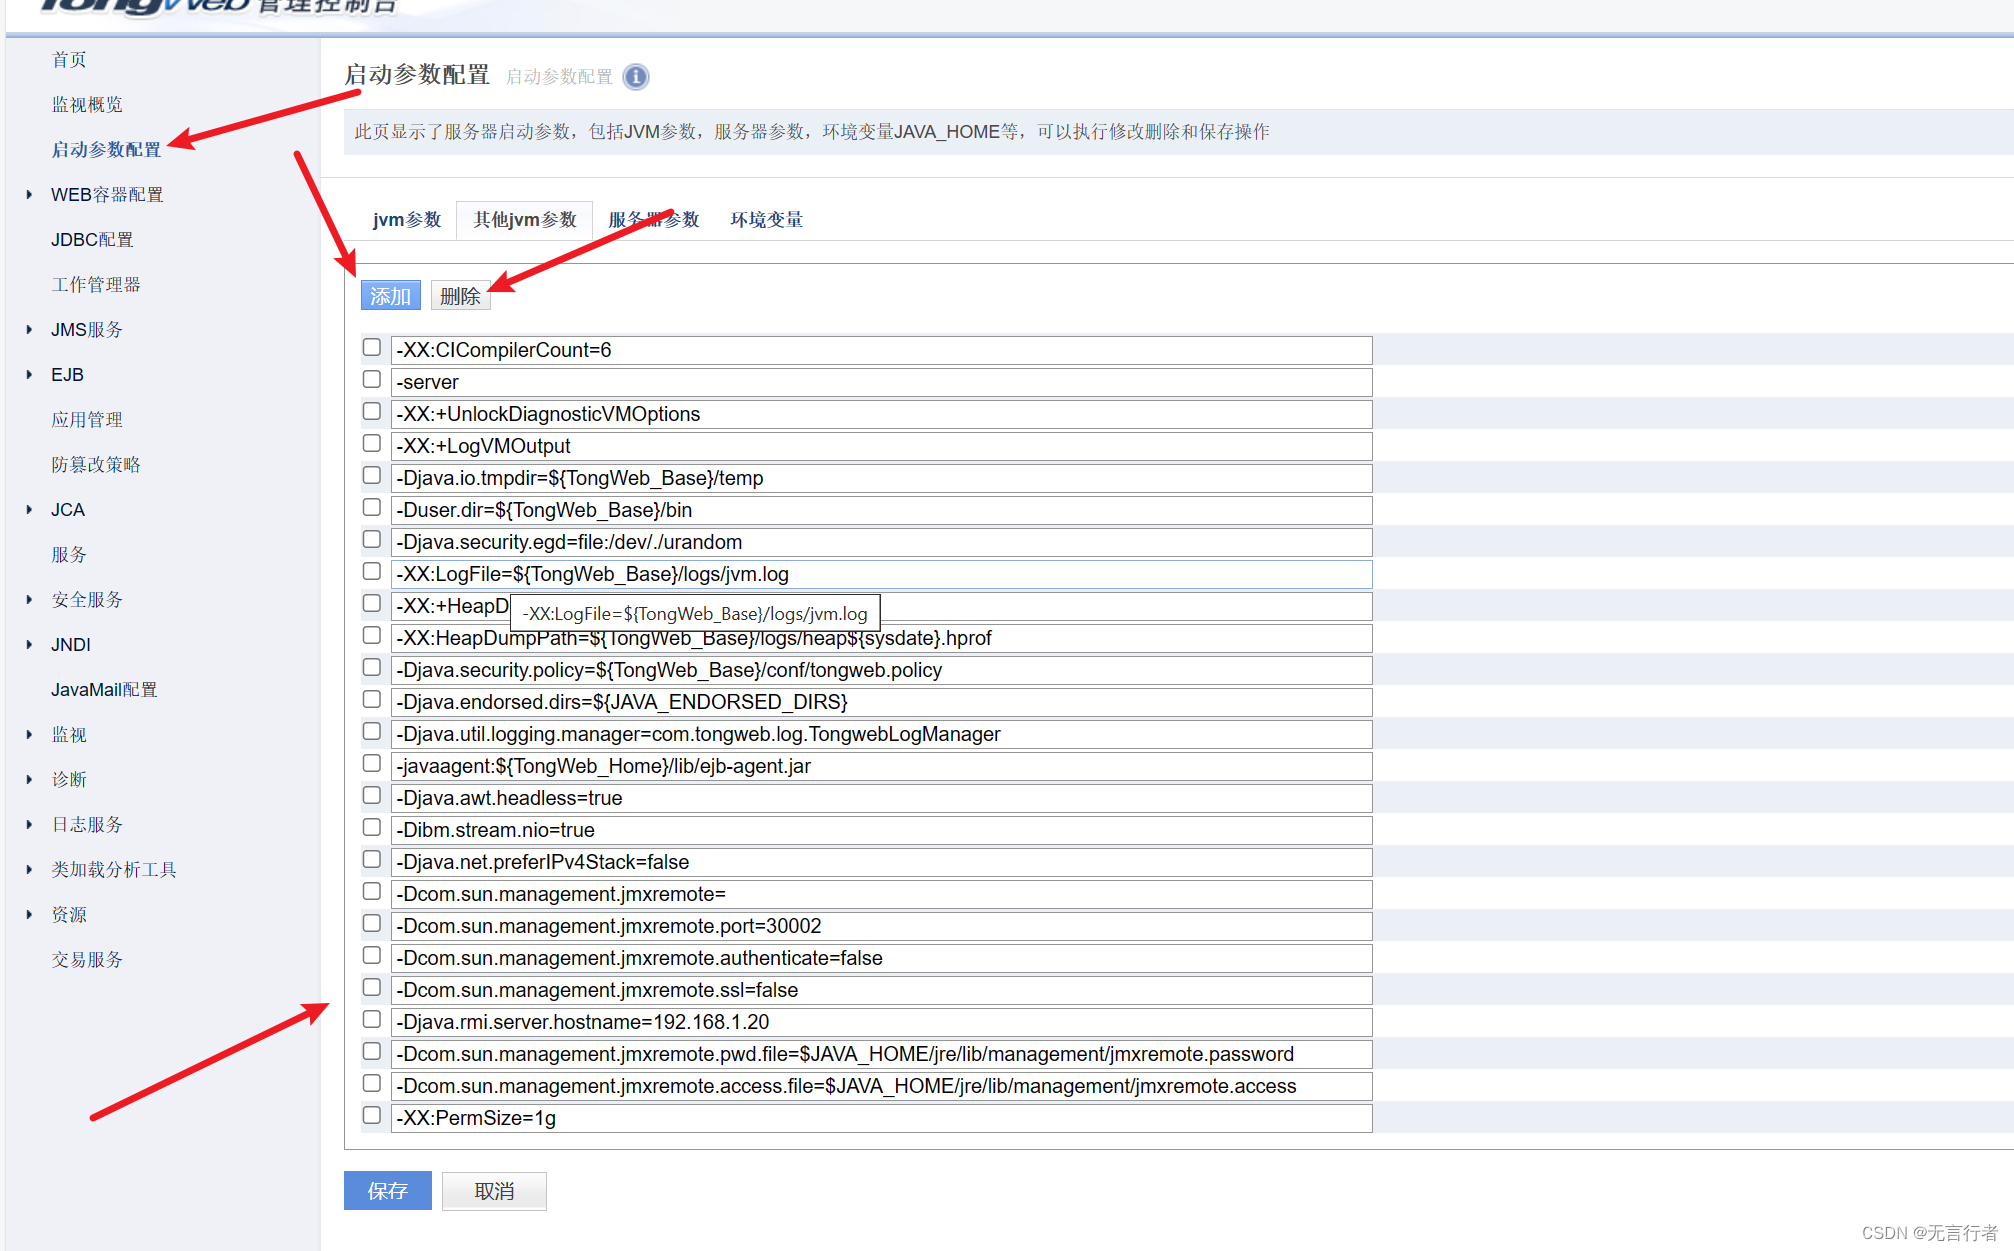The height and width of the screenshot is (1251, 2014).
Task: Open JDBC配置 in the sidebar
Action: point(92,240)
